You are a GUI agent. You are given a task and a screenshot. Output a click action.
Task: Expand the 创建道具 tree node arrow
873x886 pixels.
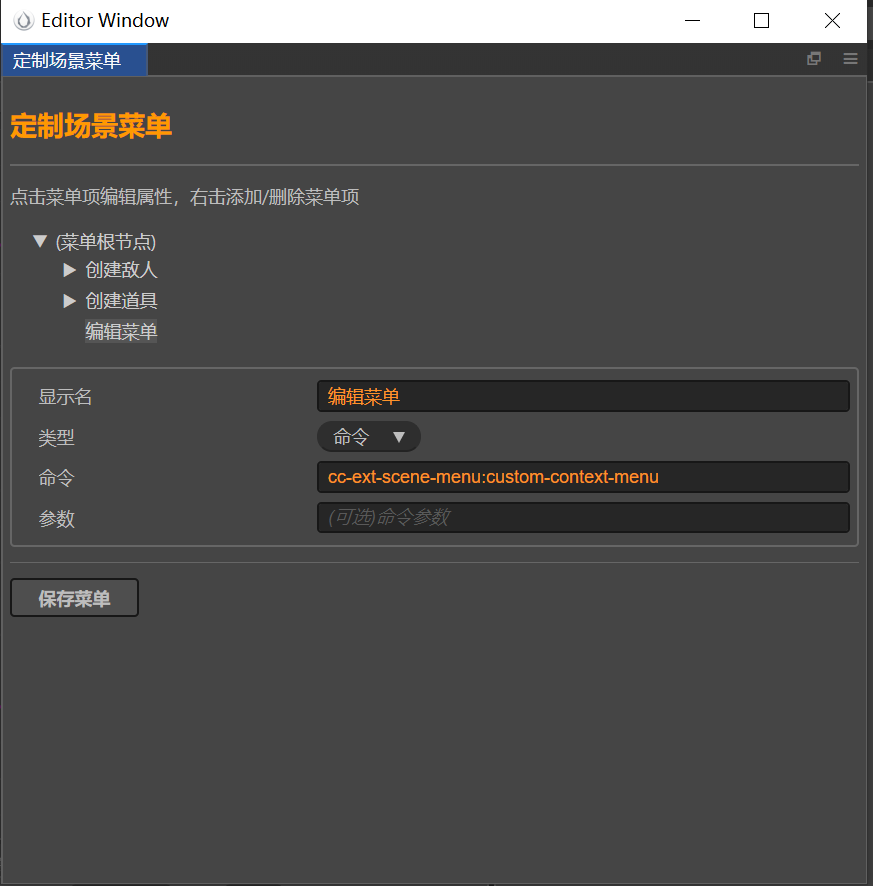pyautogui.click(x=69, y=300)
